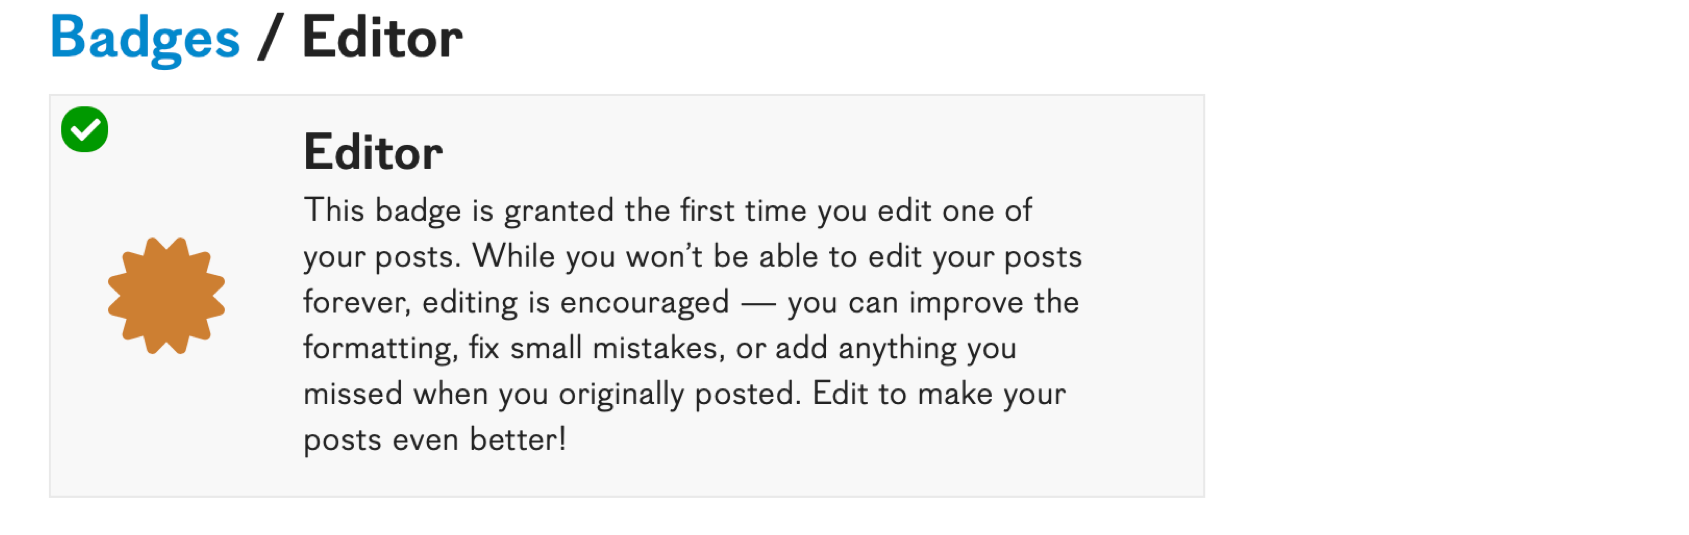Click the word 'While' in the description

point(514,256)
